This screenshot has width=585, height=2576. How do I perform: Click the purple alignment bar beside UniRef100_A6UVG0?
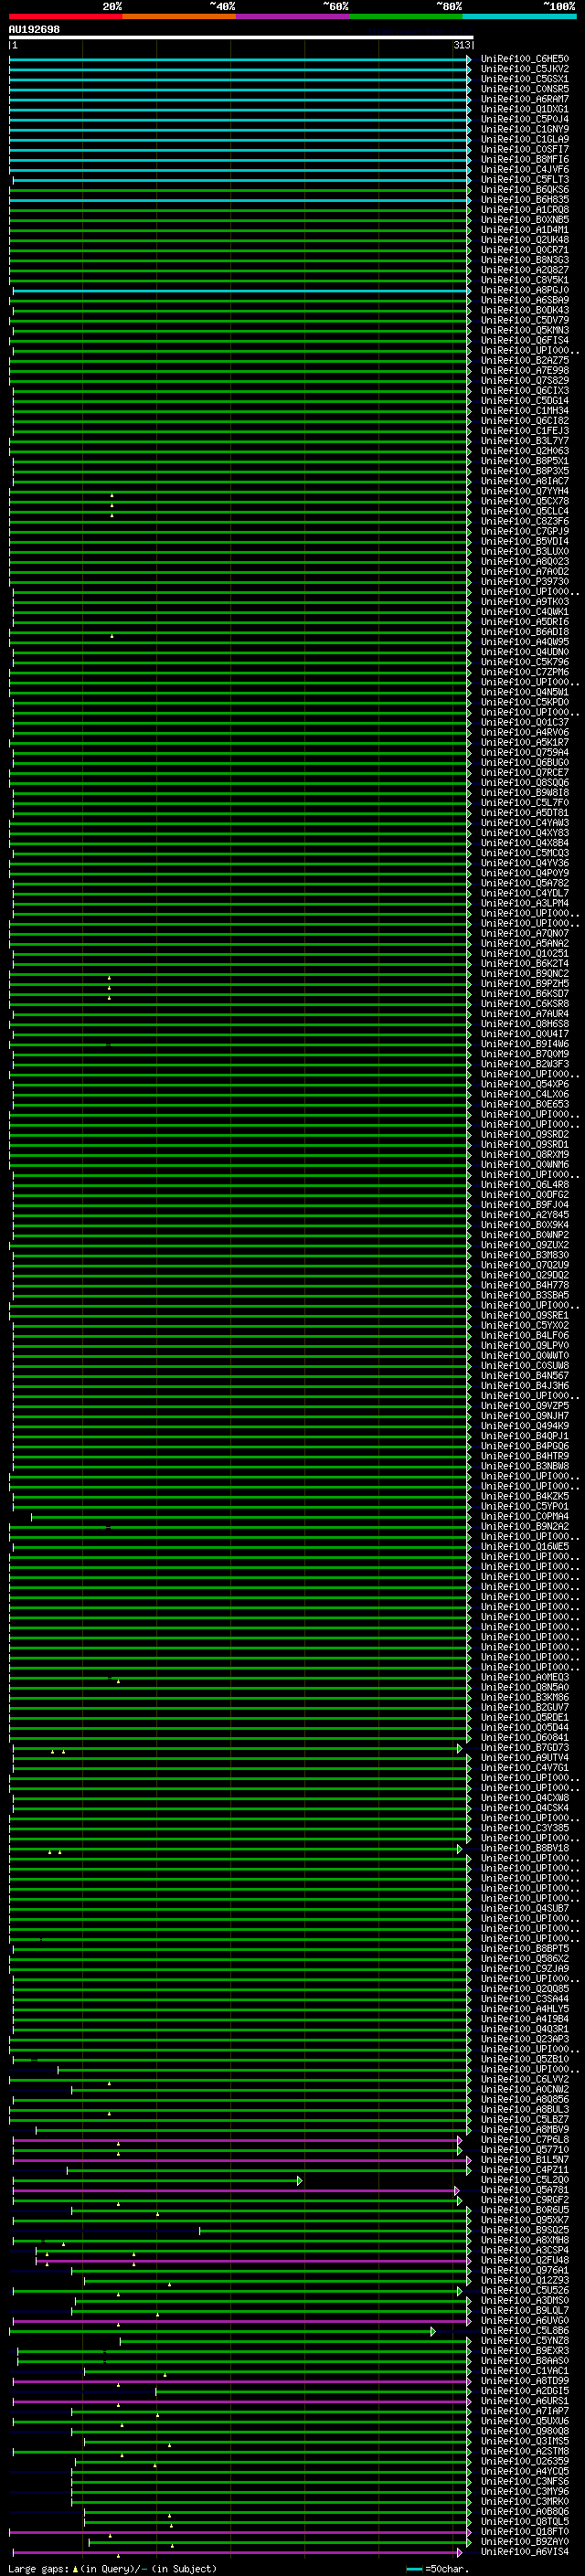(x=241, y=2322)
